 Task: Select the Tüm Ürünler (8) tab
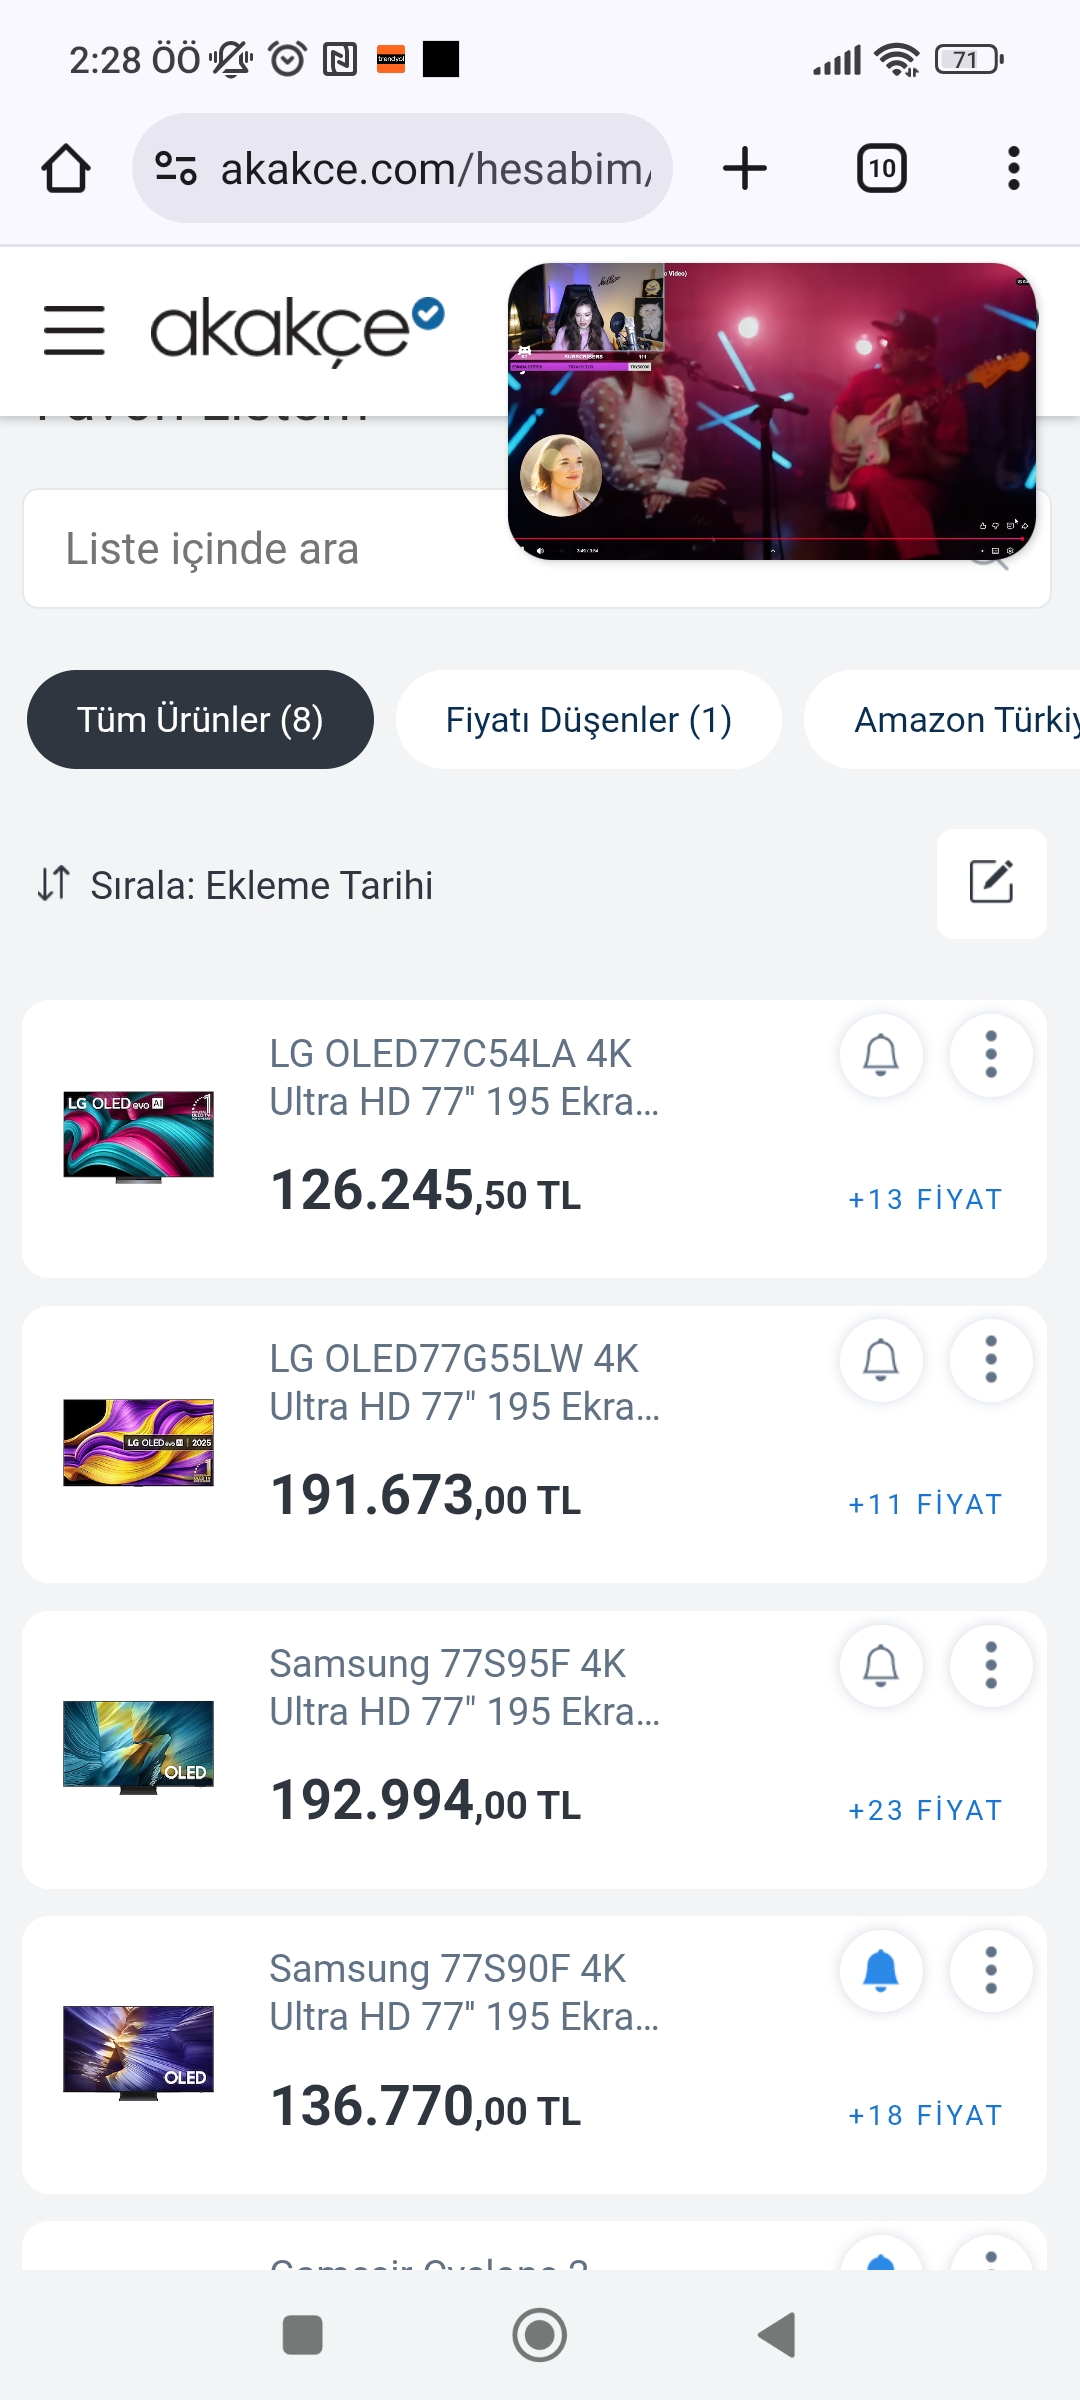(x=200, y=719)
